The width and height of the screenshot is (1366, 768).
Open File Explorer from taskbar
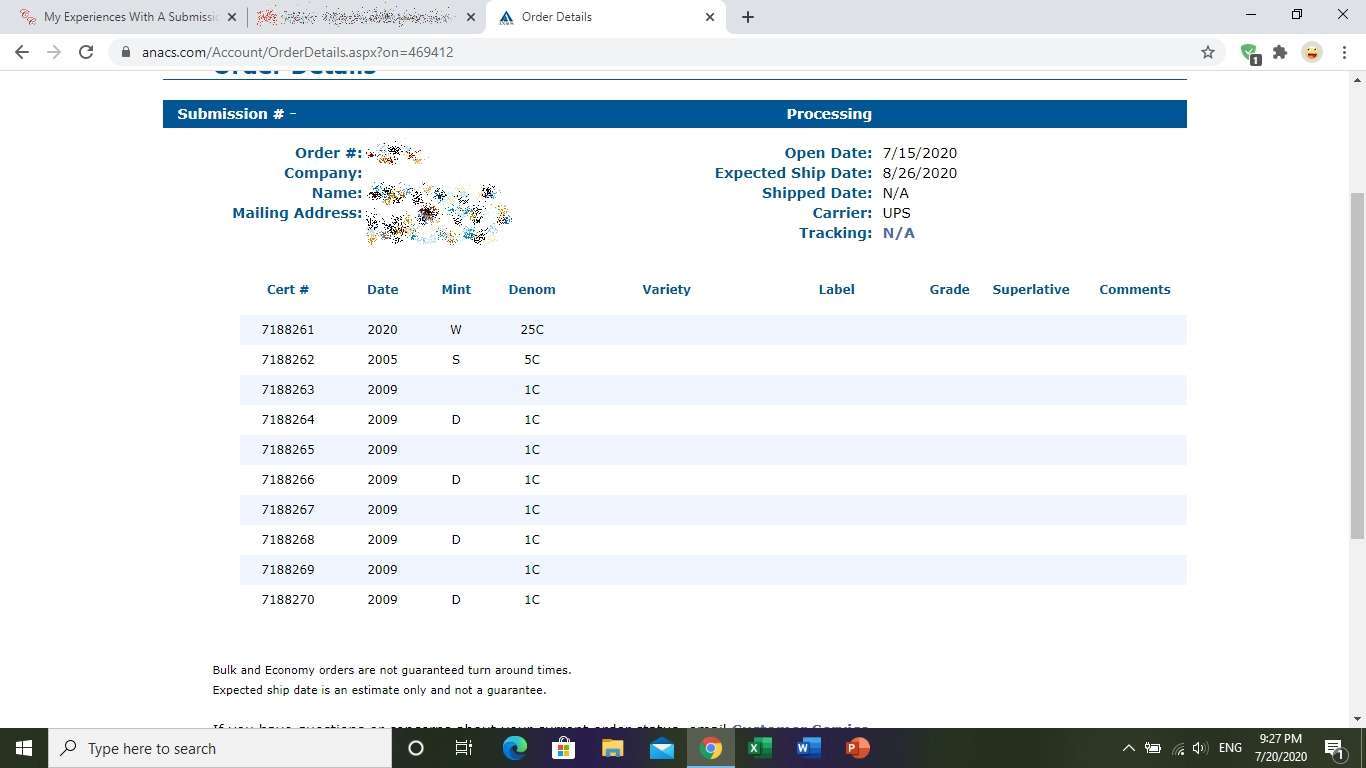tap(612, 748)
